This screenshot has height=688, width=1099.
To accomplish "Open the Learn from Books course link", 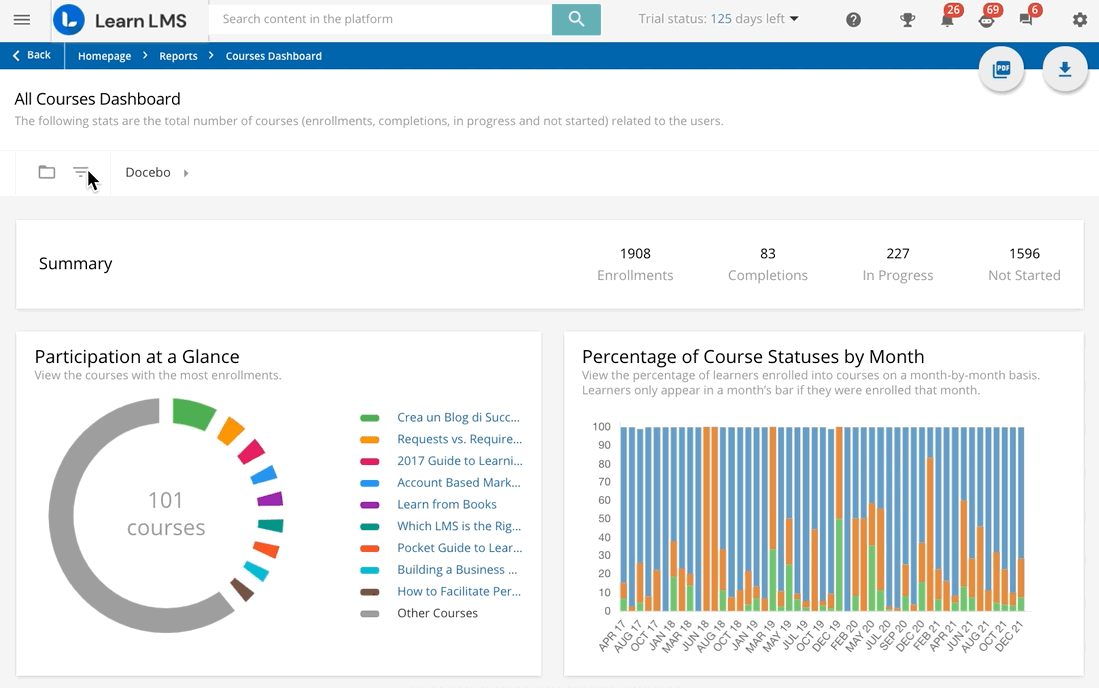I will click(x=446, y=504).
